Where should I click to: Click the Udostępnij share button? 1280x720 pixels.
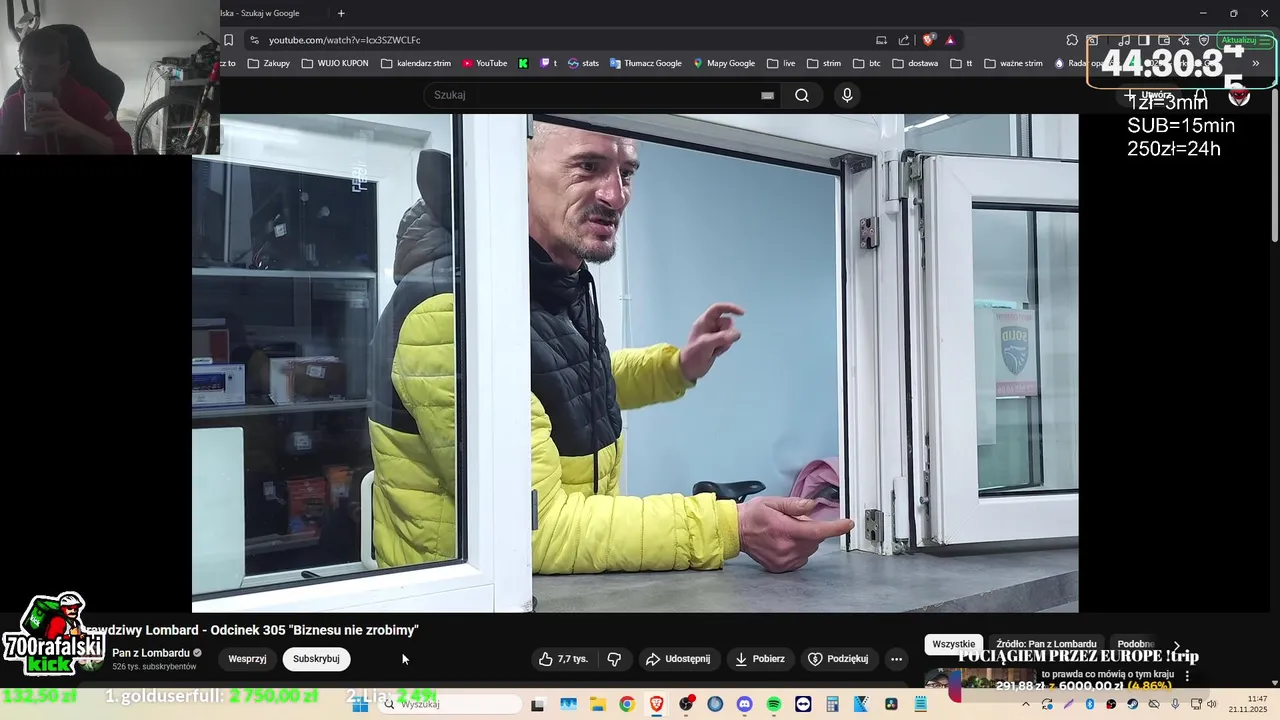click(678, 659)
